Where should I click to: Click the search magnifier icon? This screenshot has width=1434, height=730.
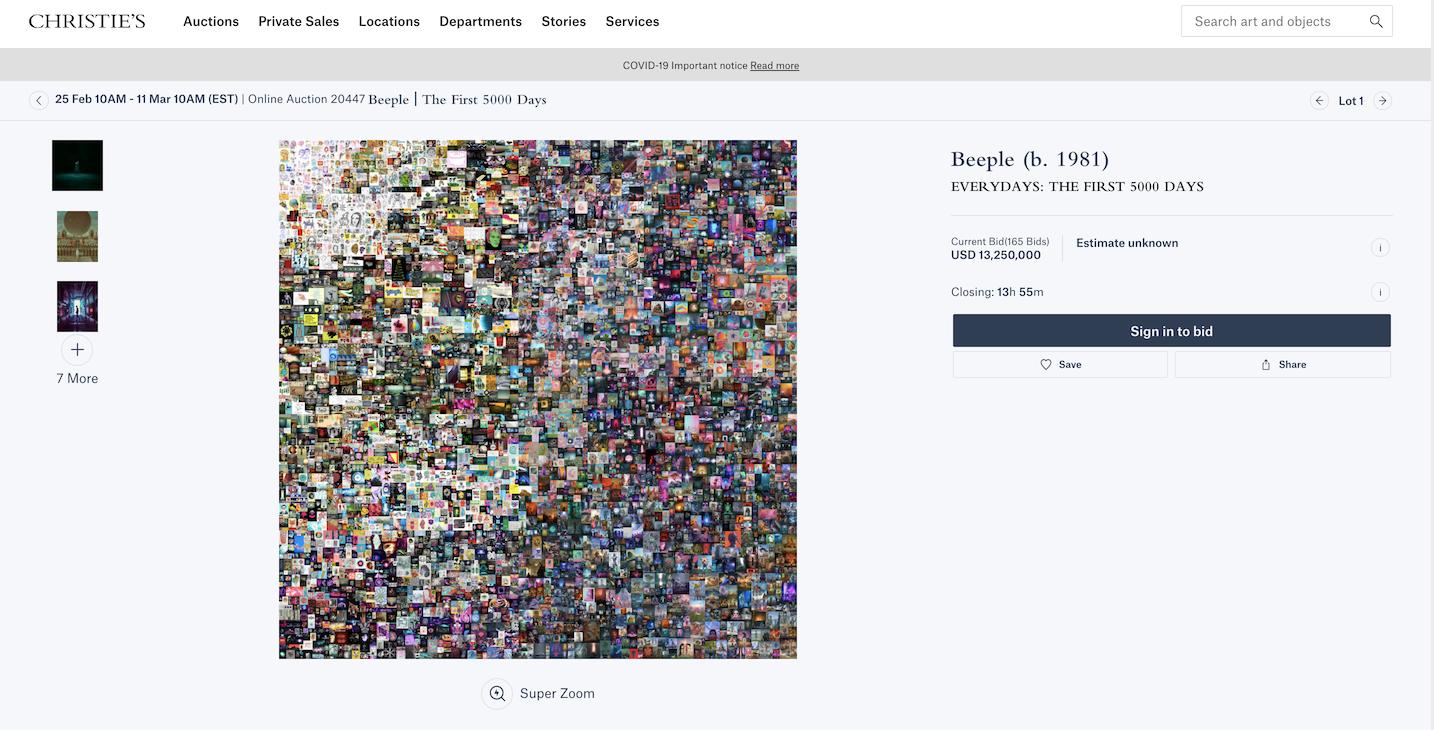1376,21
